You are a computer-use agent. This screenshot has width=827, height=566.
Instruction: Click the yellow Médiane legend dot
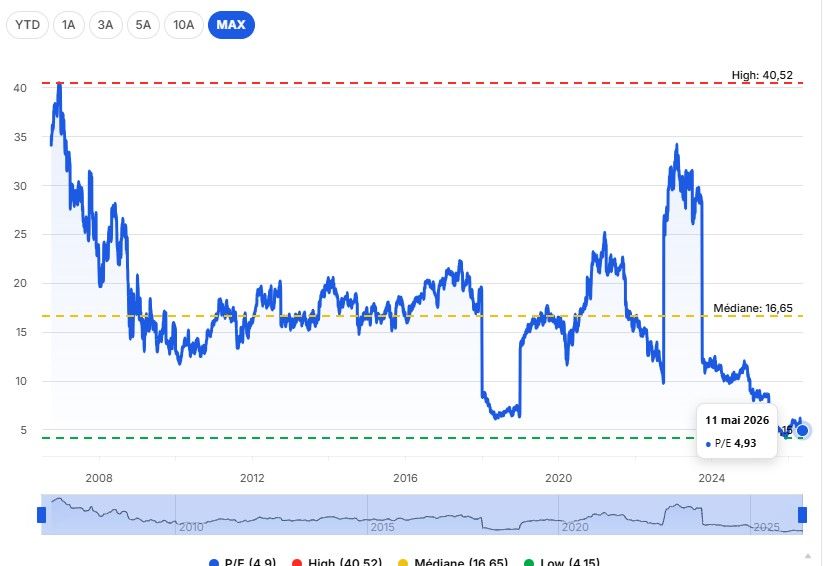403,563
